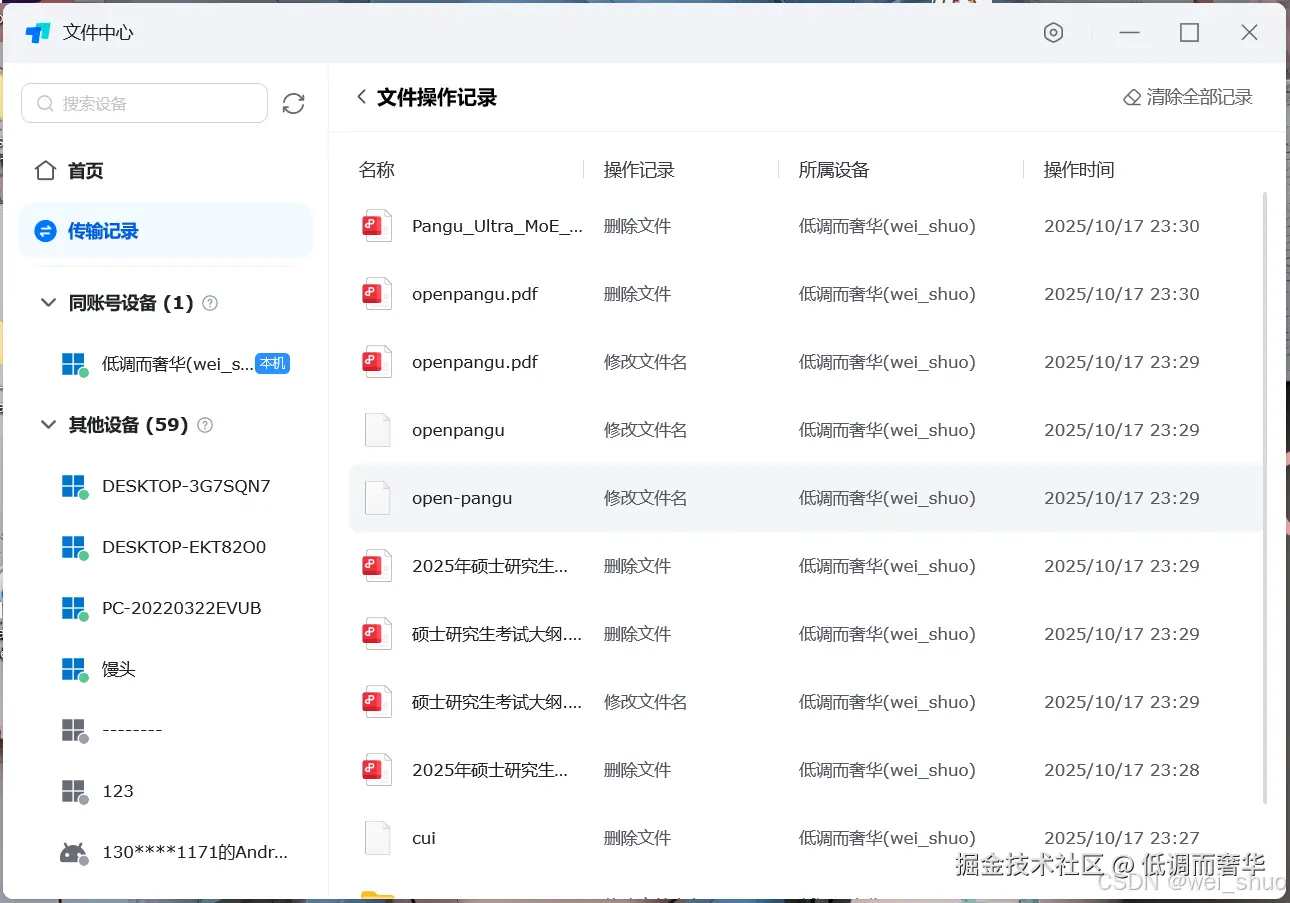Viewport: 1290px width, 903px height.
Task: Click the refresh icon beside the device search box
Action: pos(293,102)
